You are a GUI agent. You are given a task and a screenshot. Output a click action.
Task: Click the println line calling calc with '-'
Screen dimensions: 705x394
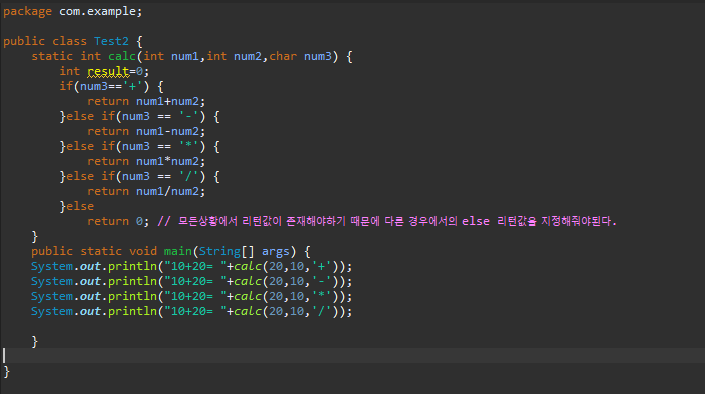click(x=192, y=282)
